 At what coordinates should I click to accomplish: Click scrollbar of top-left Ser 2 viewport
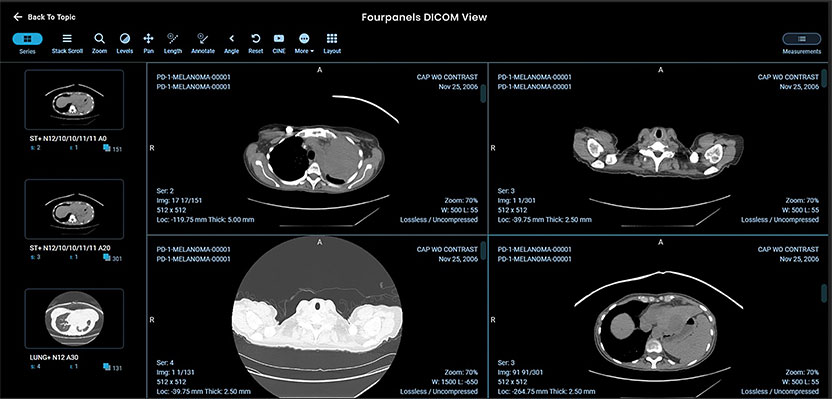[x=483, y=93]
